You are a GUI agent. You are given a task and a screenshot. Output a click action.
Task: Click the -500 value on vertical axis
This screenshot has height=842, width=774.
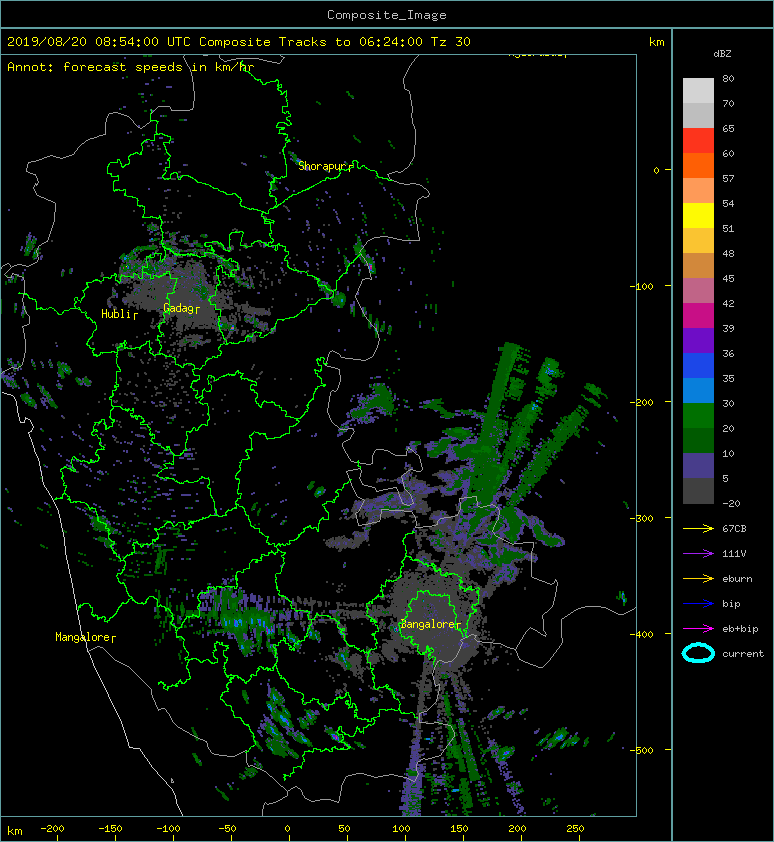tap(641, 750)
